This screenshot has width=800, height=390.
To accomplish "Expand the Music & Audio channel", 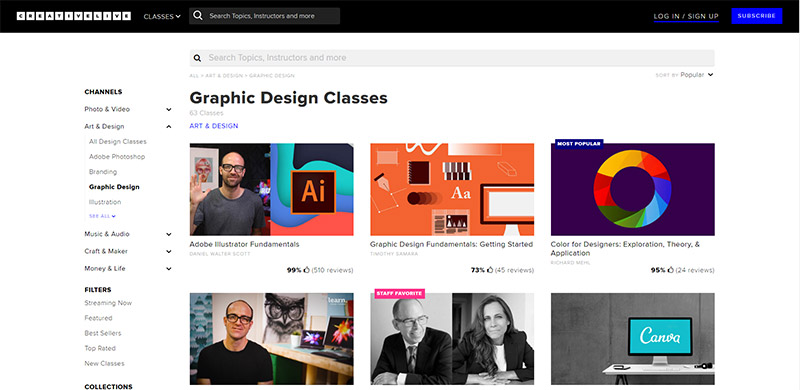I will [x=169, y=234].
